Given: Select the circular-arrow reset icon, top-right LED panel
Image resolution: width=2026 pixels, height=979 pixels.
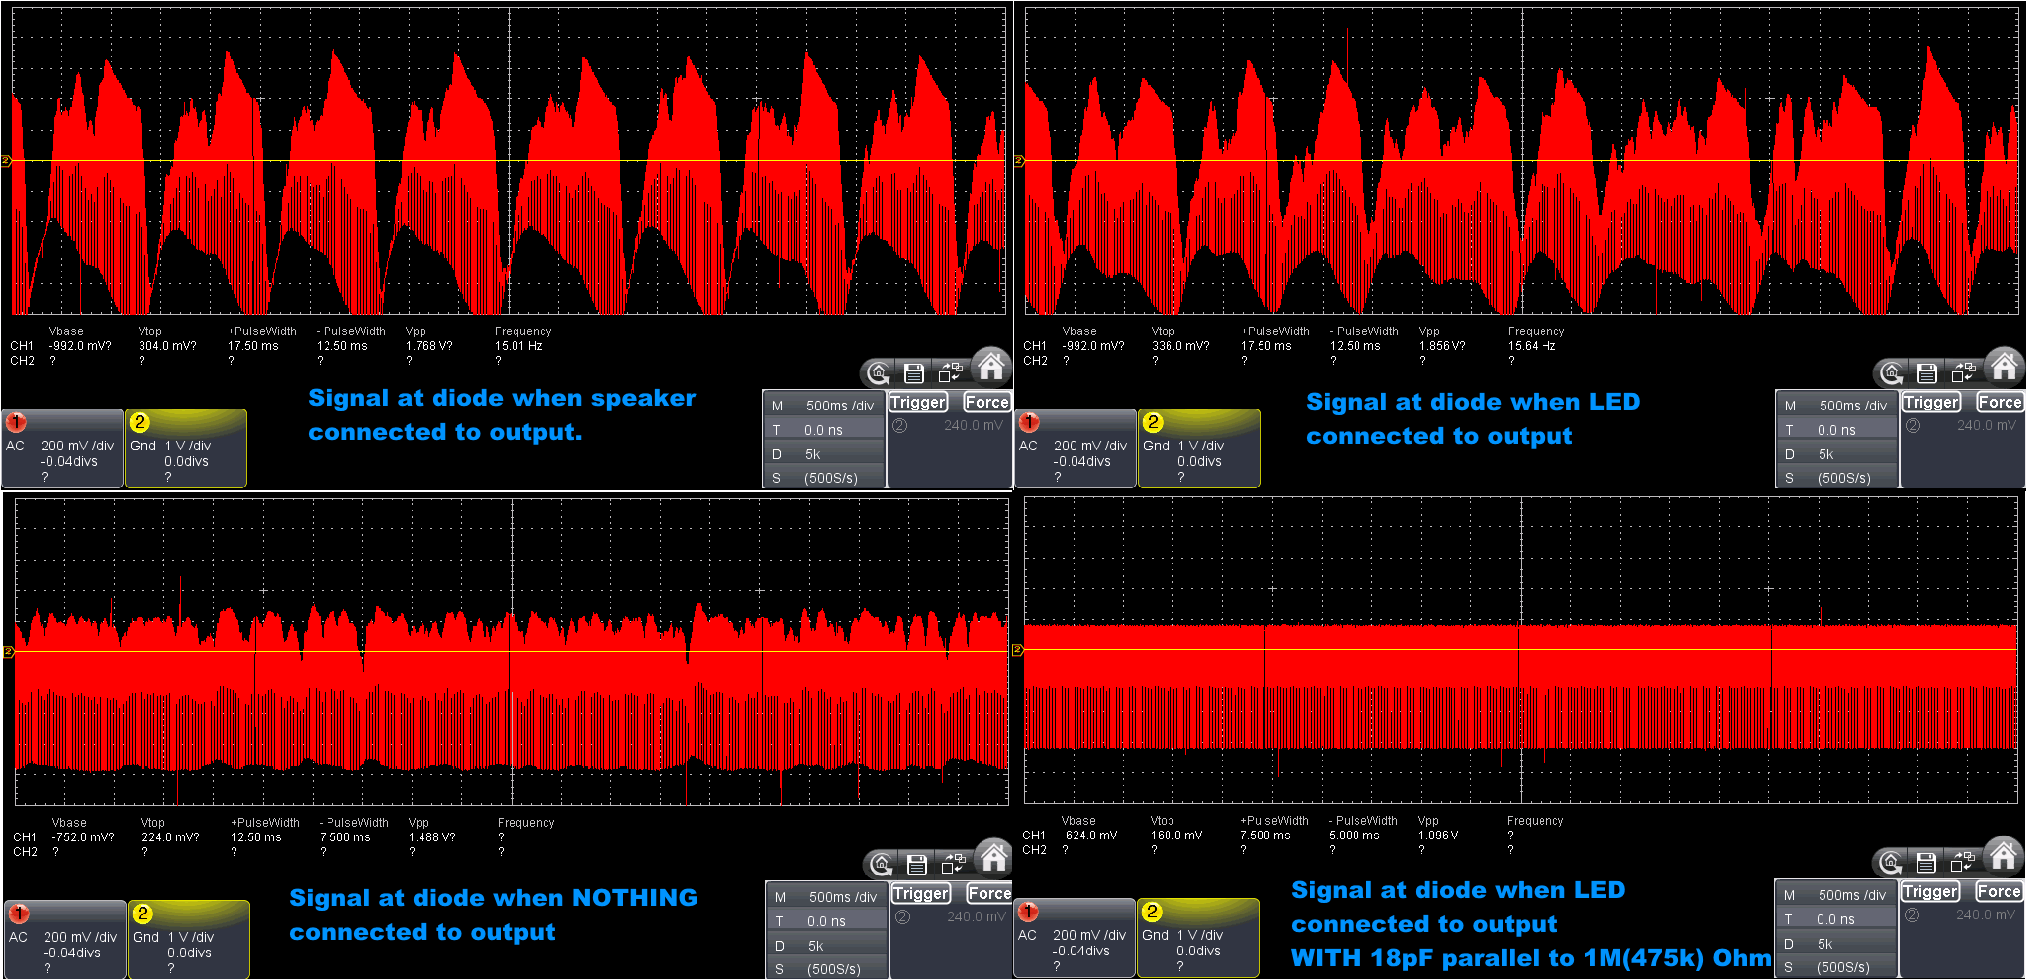Looking at the screenshot, I should (1892, 373).
